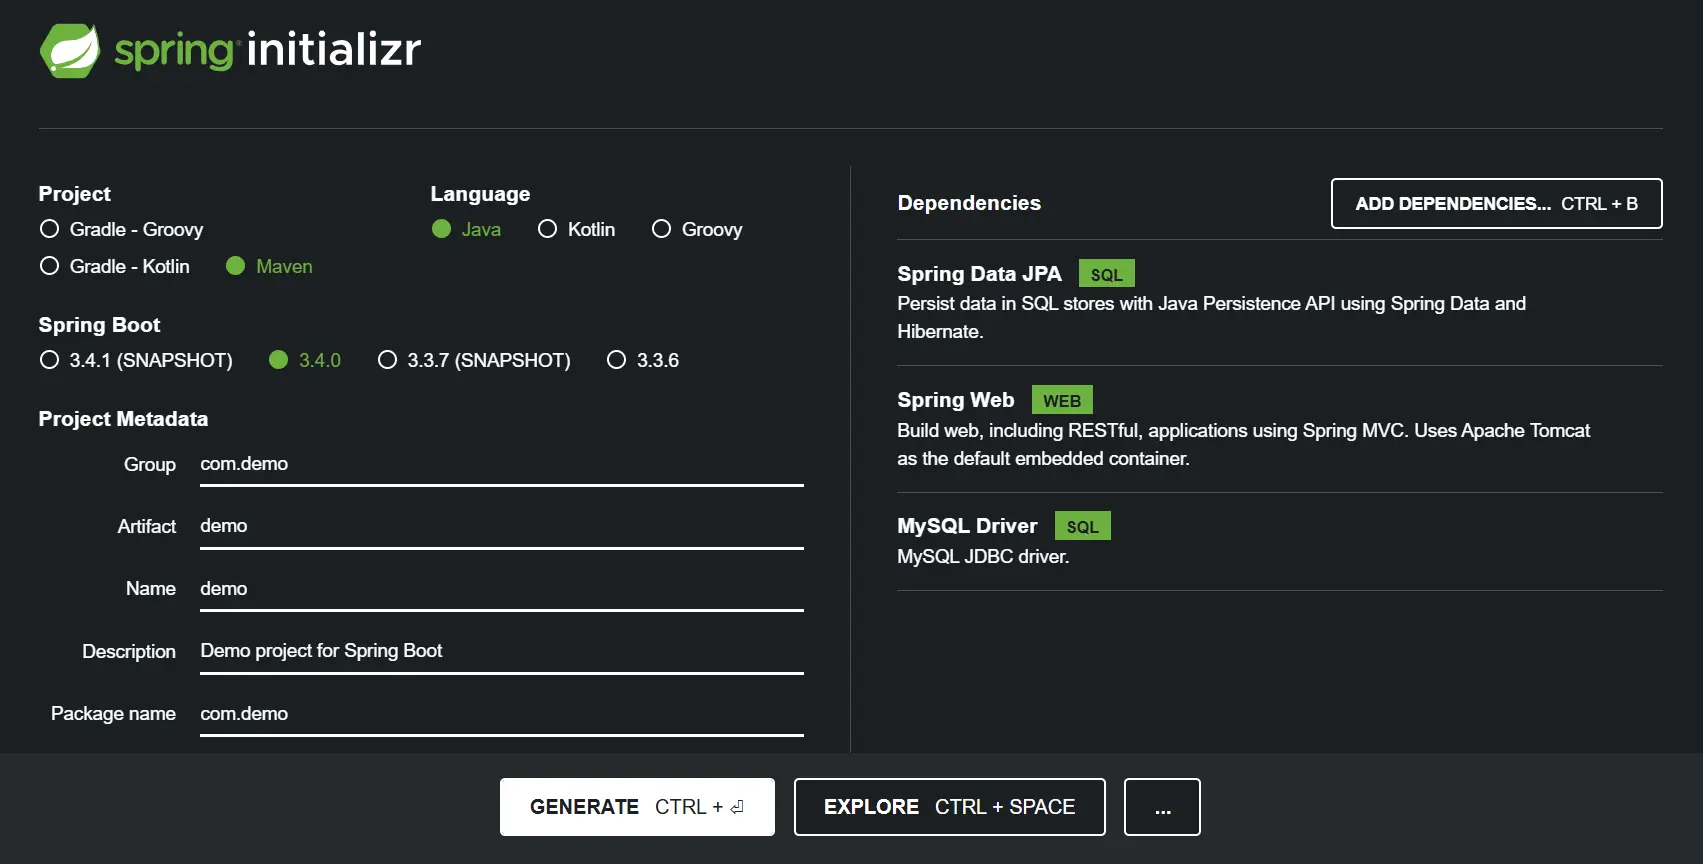1703x864 pixels.
Task: Pick Groovy language radio button
Action: coord(697,229)
